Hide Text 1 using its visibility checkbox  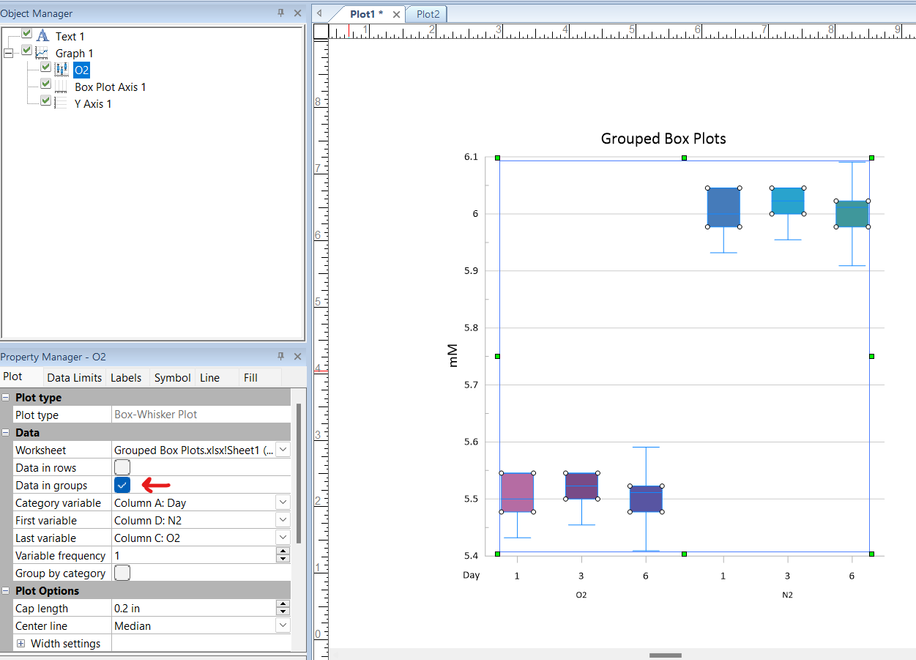click(x=27, y=35)
